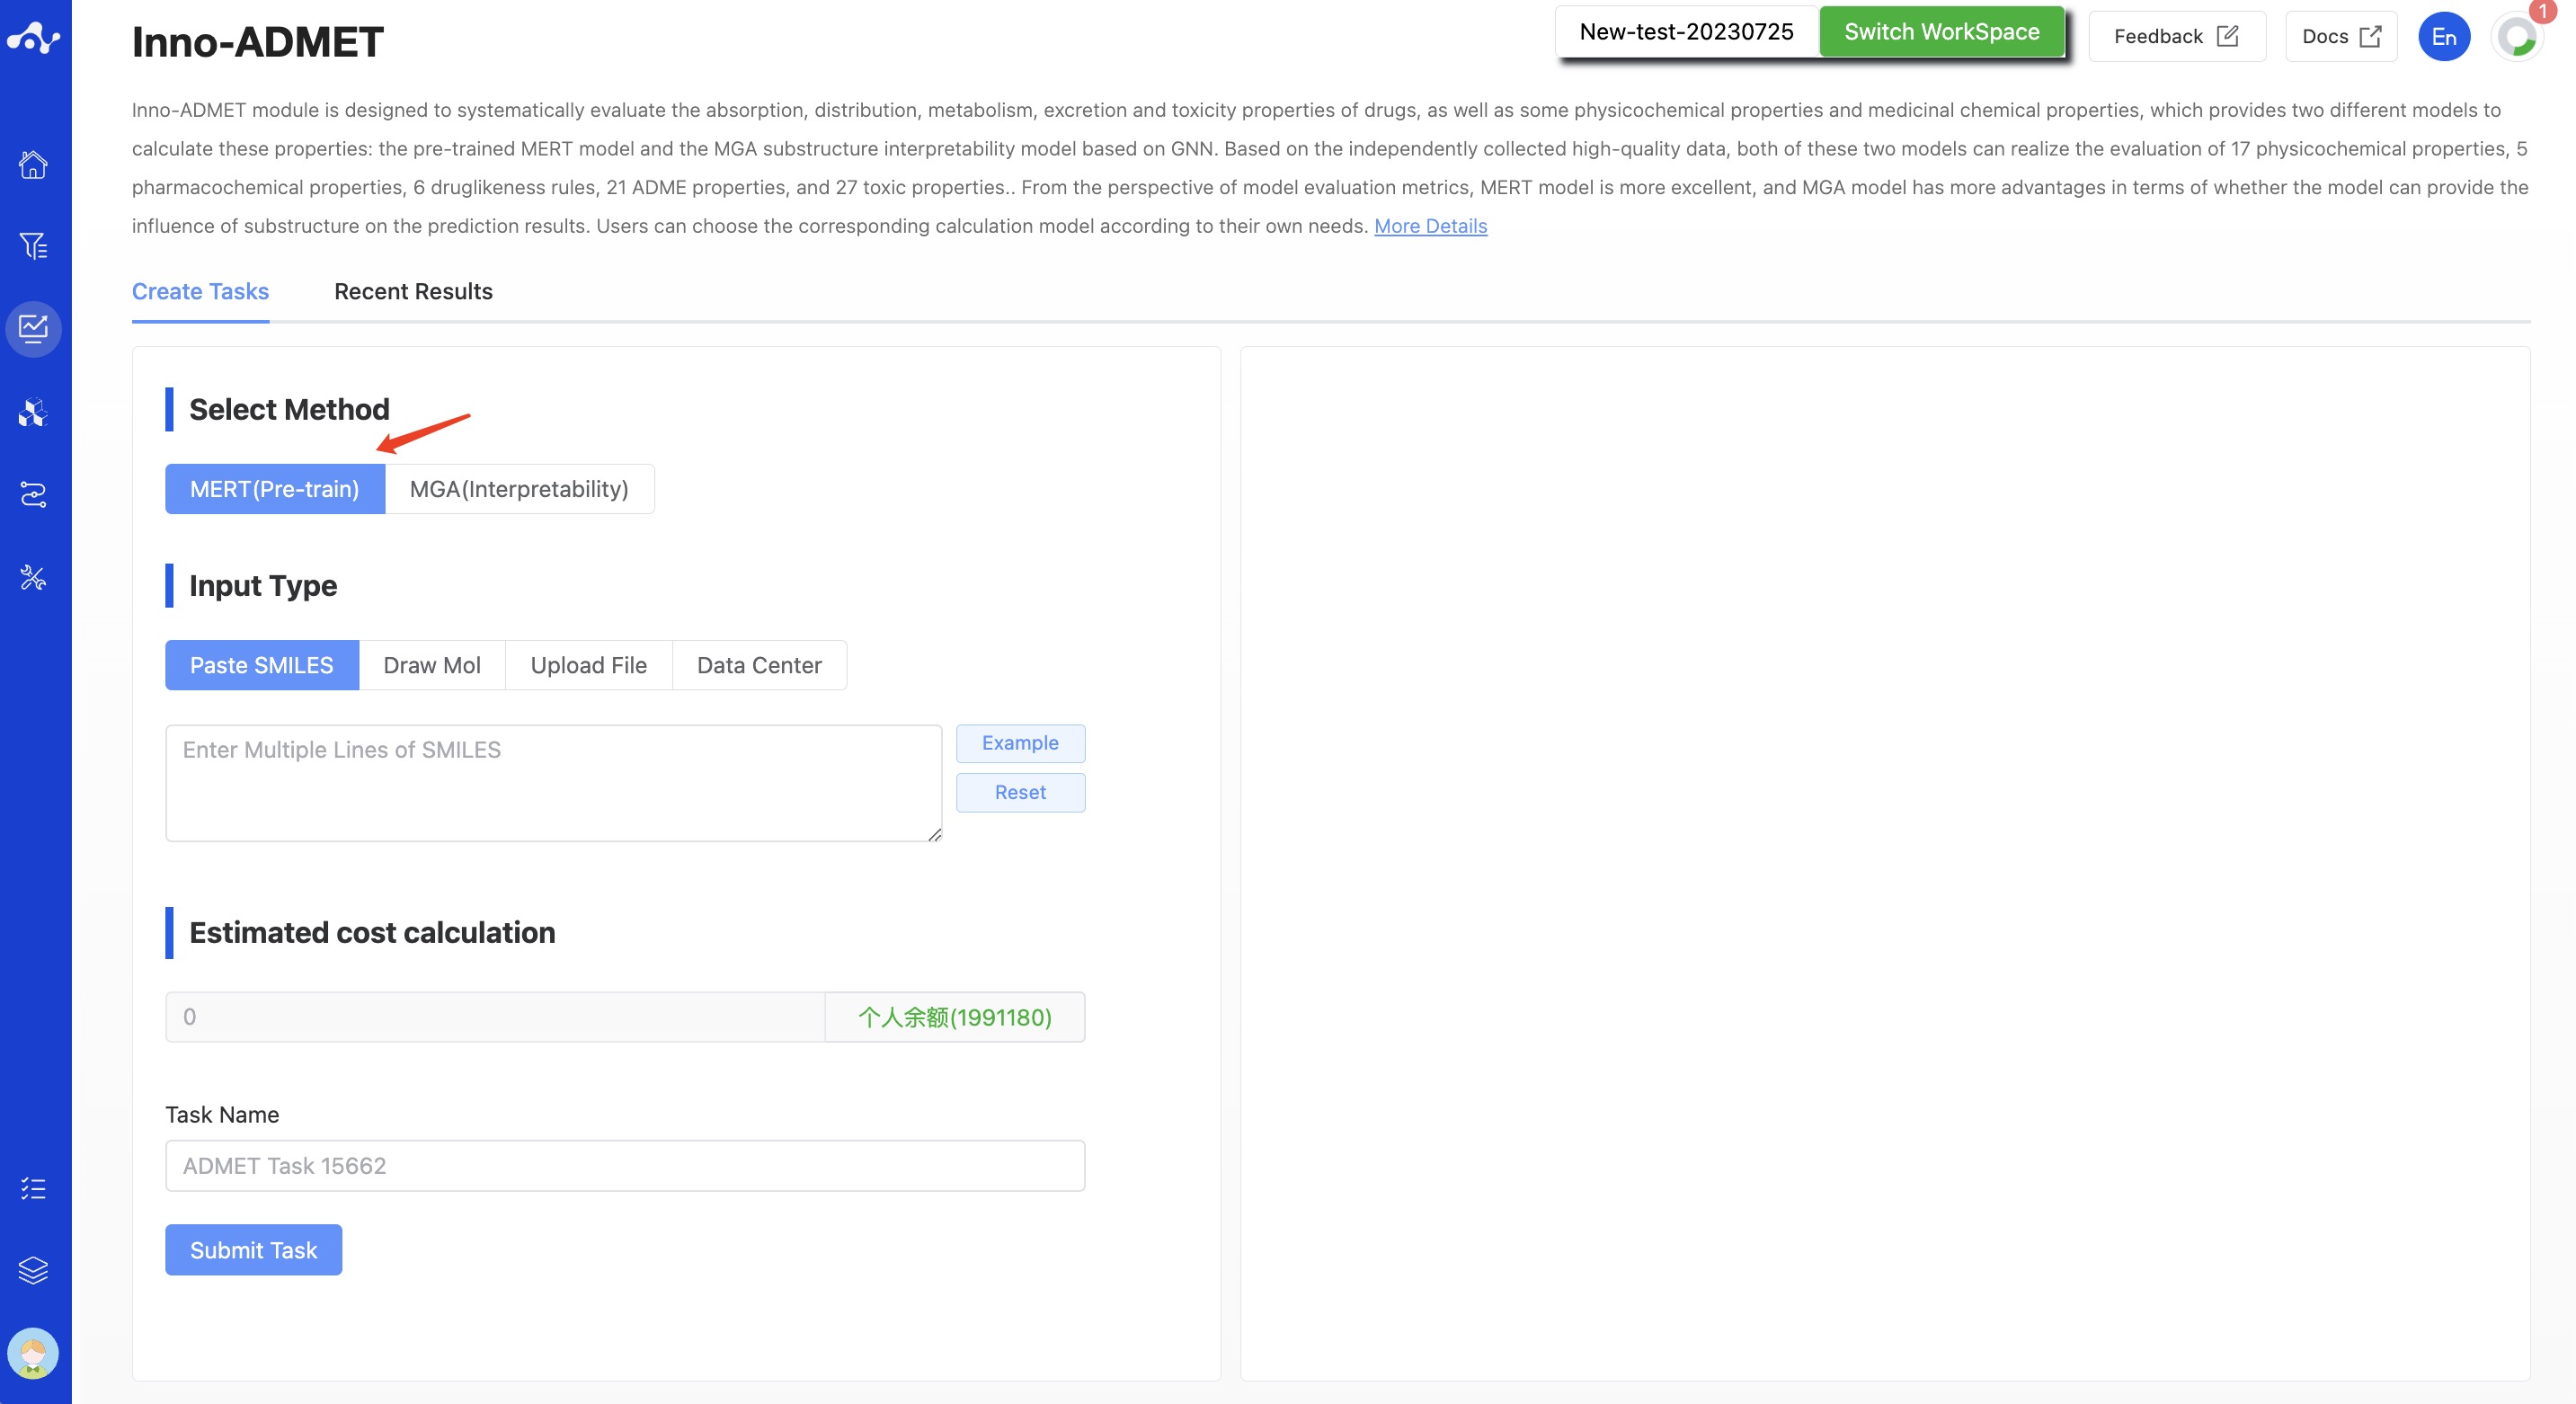The image size is (2576, 1404).
Task: Choose Data Center input type
Action: point(759,665)
